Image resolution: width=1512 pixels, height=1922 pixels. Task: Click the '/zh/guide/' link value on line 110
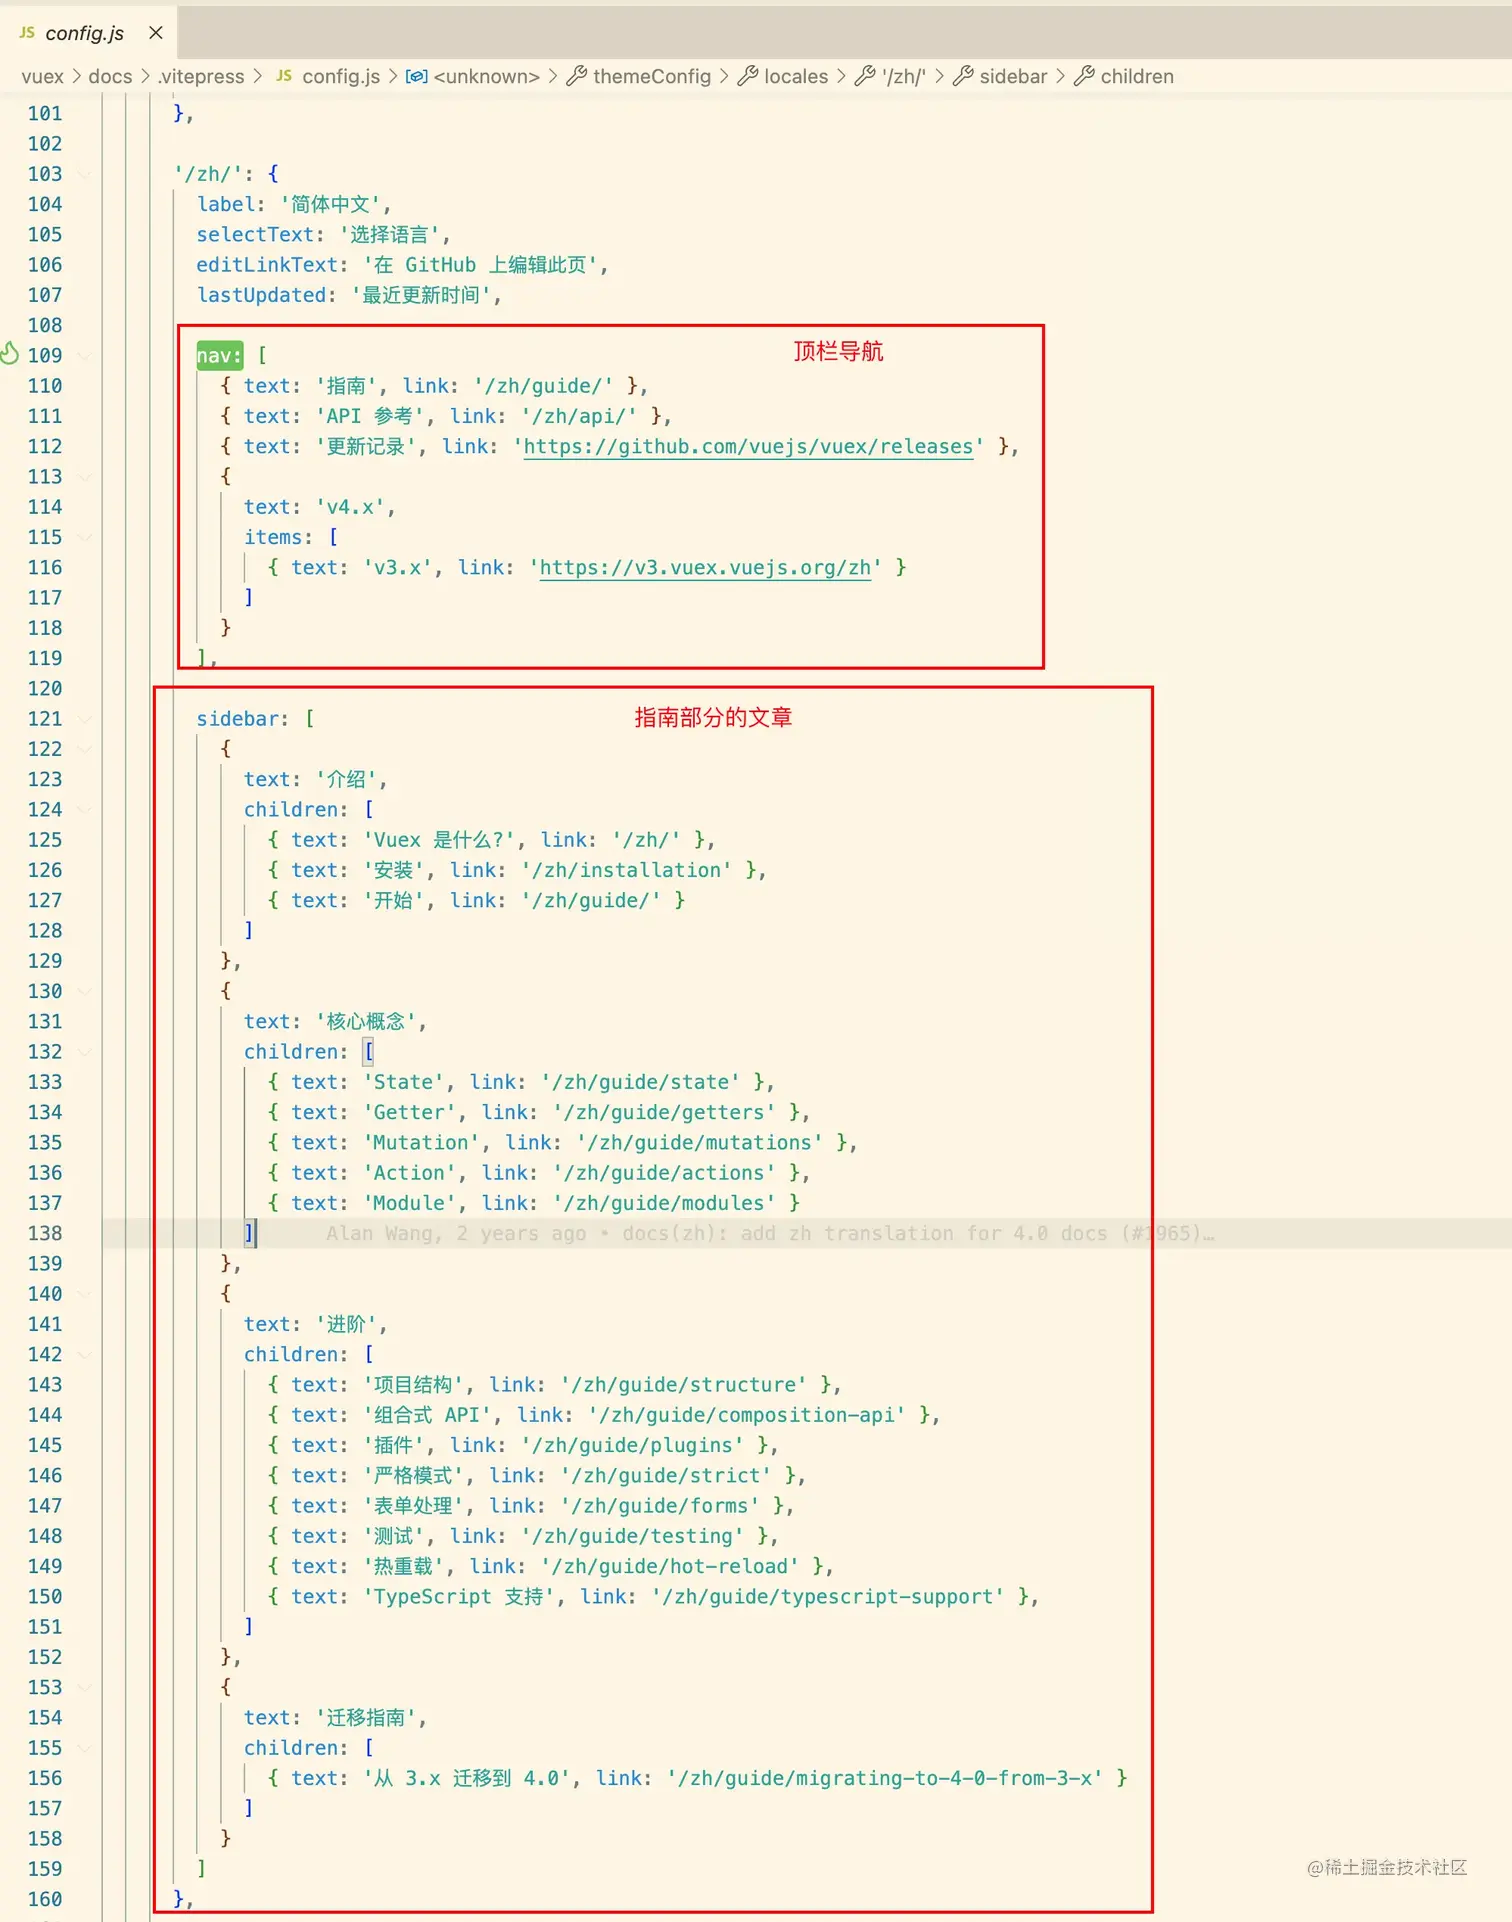pyautogui.click(x=543, y=385)
